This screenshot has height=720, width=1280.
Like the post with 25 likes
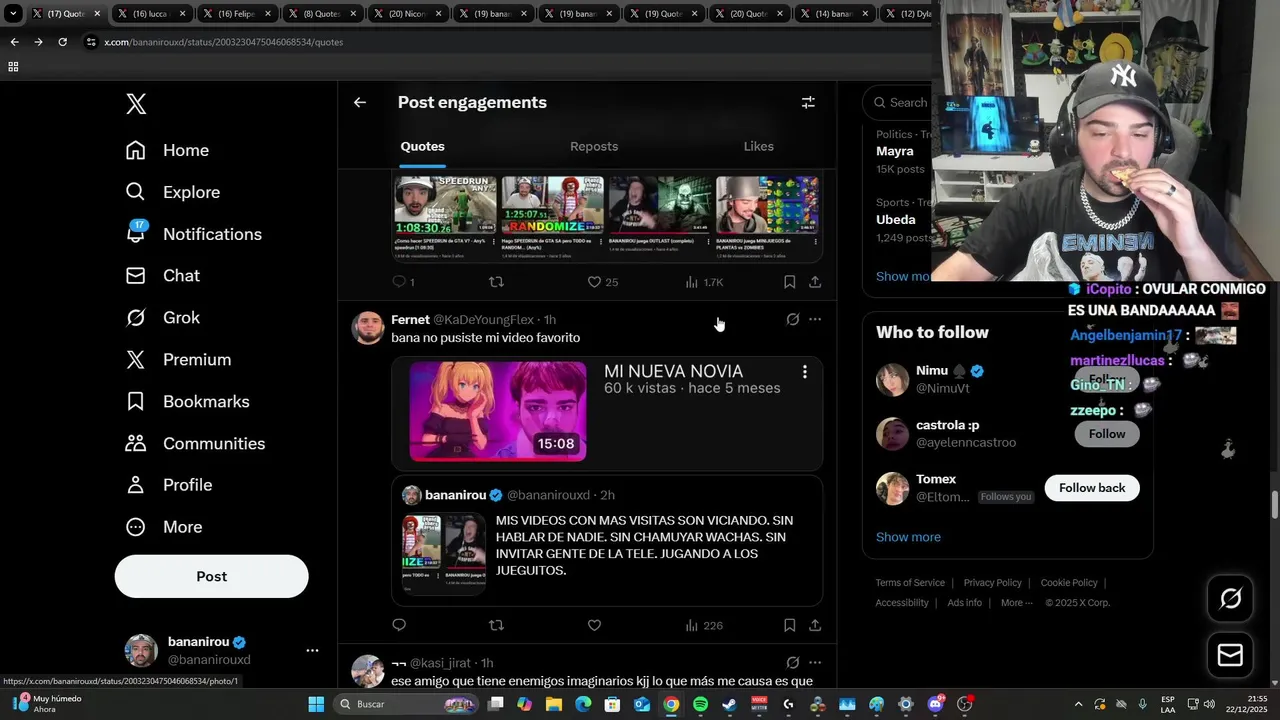tap(602, 282)
